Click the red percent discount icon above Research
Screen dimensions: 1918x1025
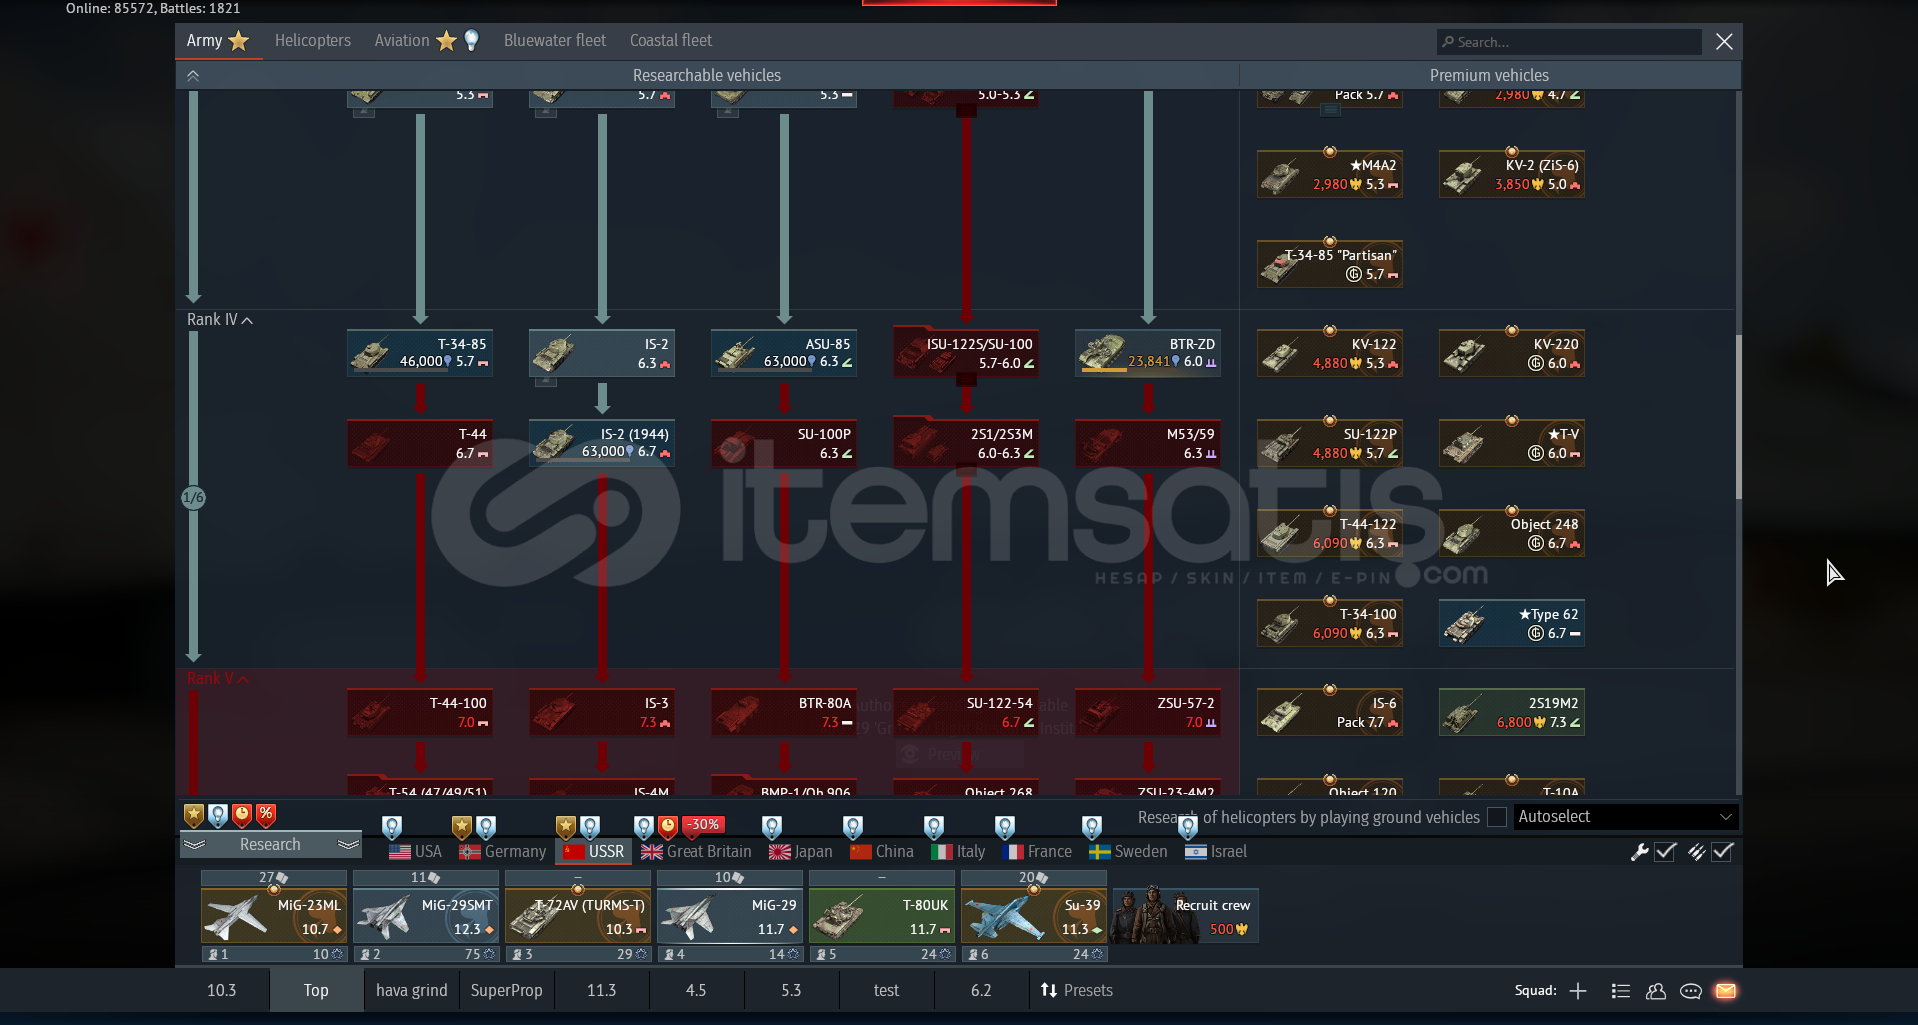(266, 815)
